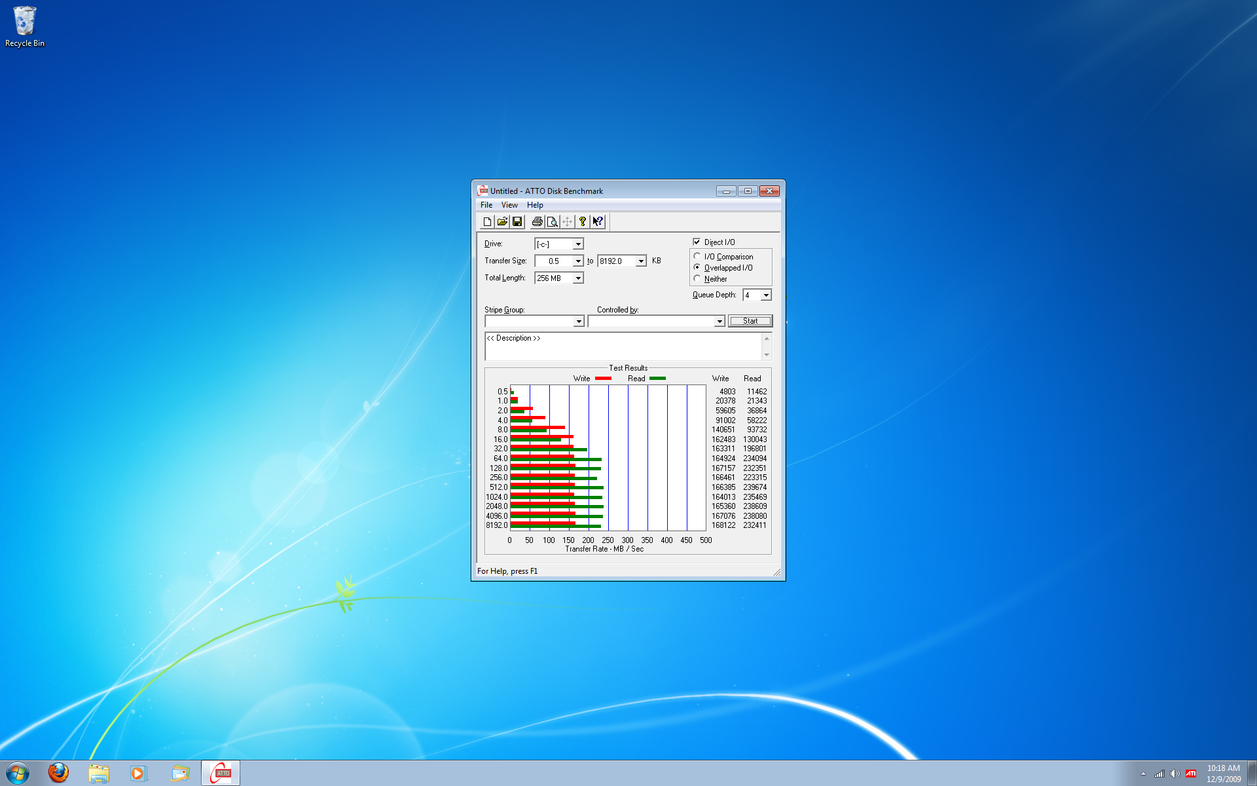The image size is (1257, 786).
Task: Click the 'Transfer Rate - MB / Sec' axis title
Action: click(x=604, y=549)
